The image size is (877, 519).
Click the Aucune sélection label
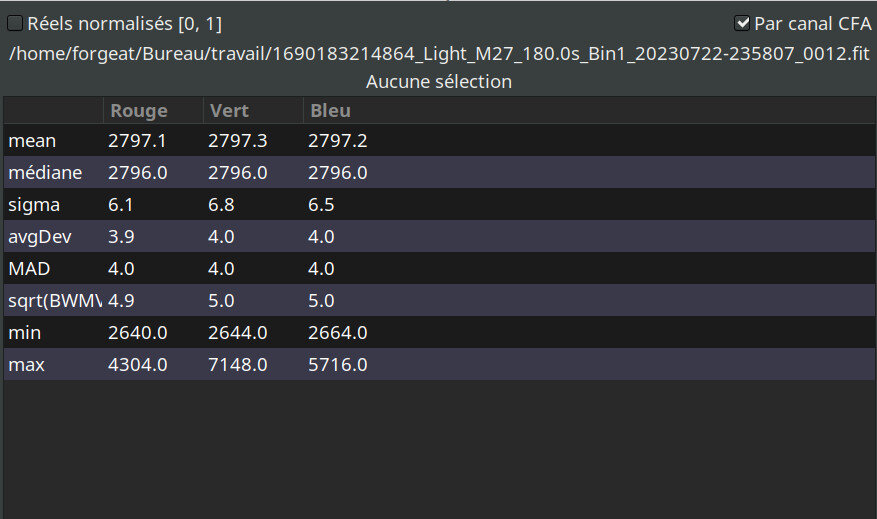pyautogui.click(x=438, y=82)
